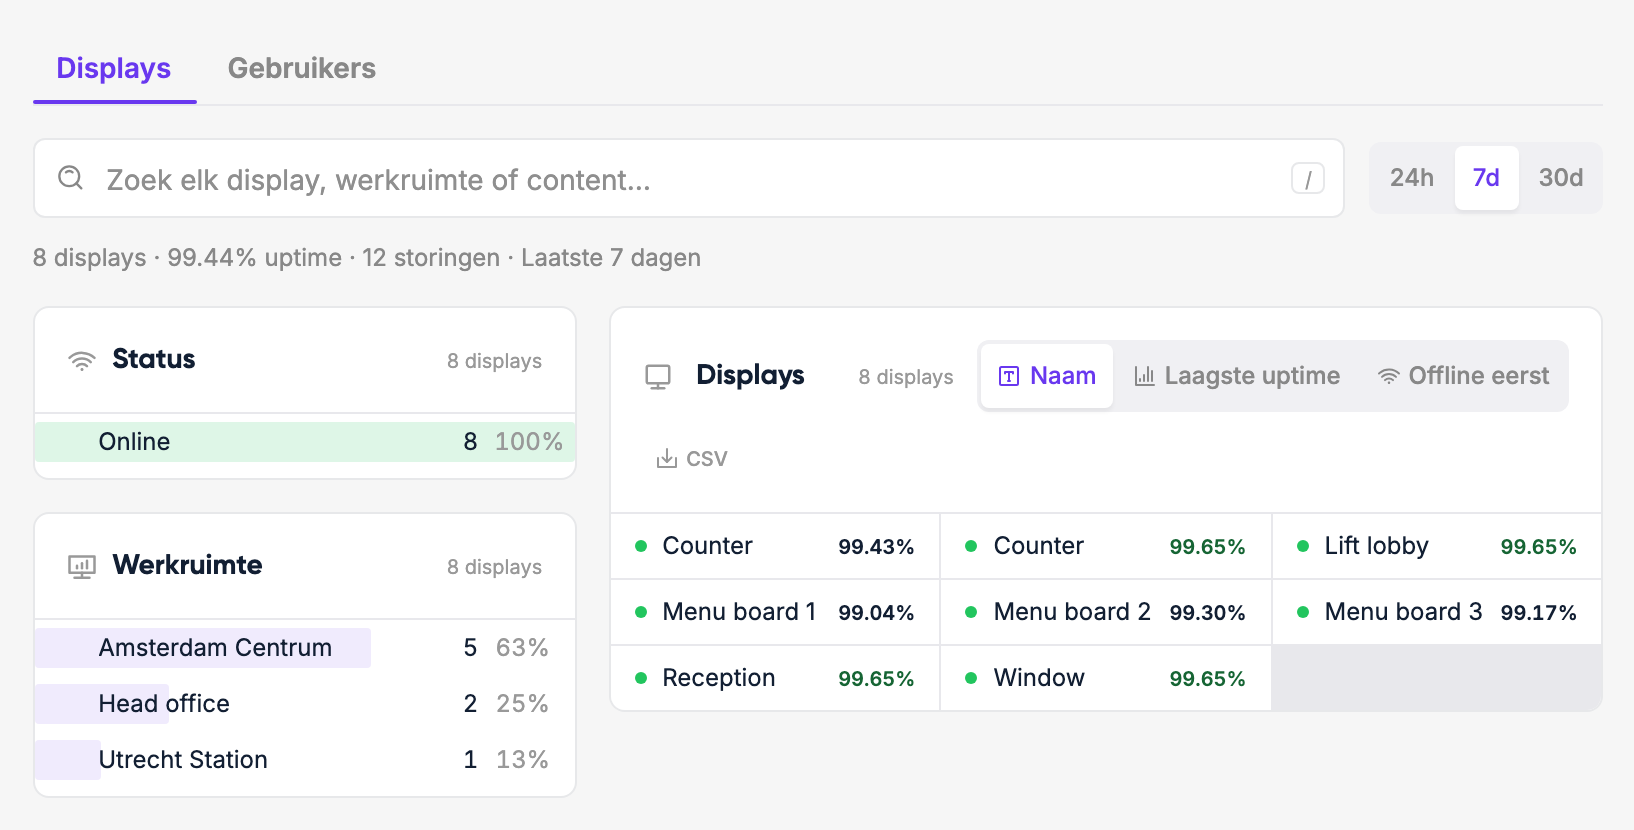Open the Menu board 2 display

1106,612
